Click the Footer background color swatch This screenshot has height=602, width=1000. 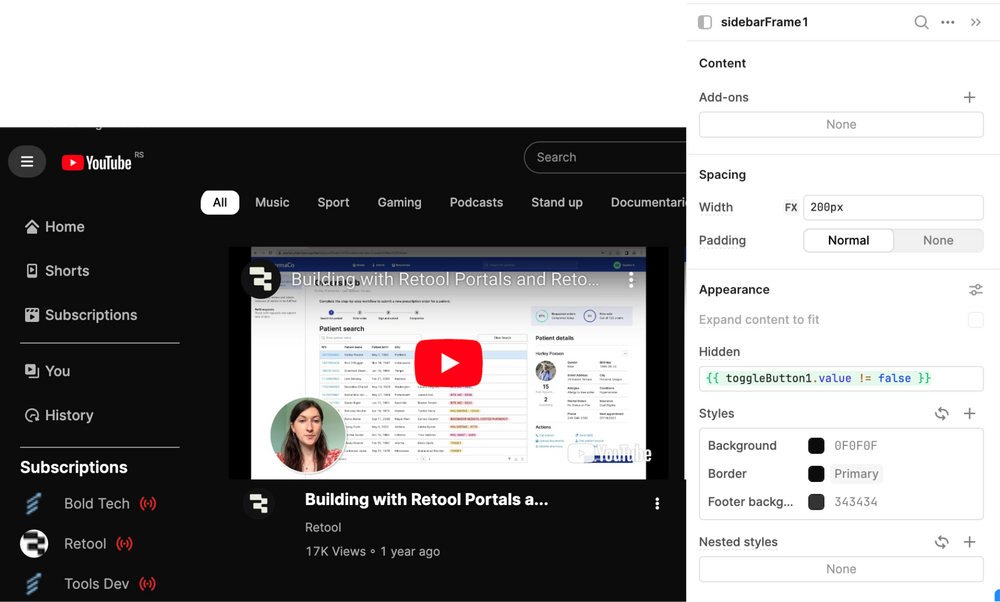pyautogui.click(x=816, y=502)
